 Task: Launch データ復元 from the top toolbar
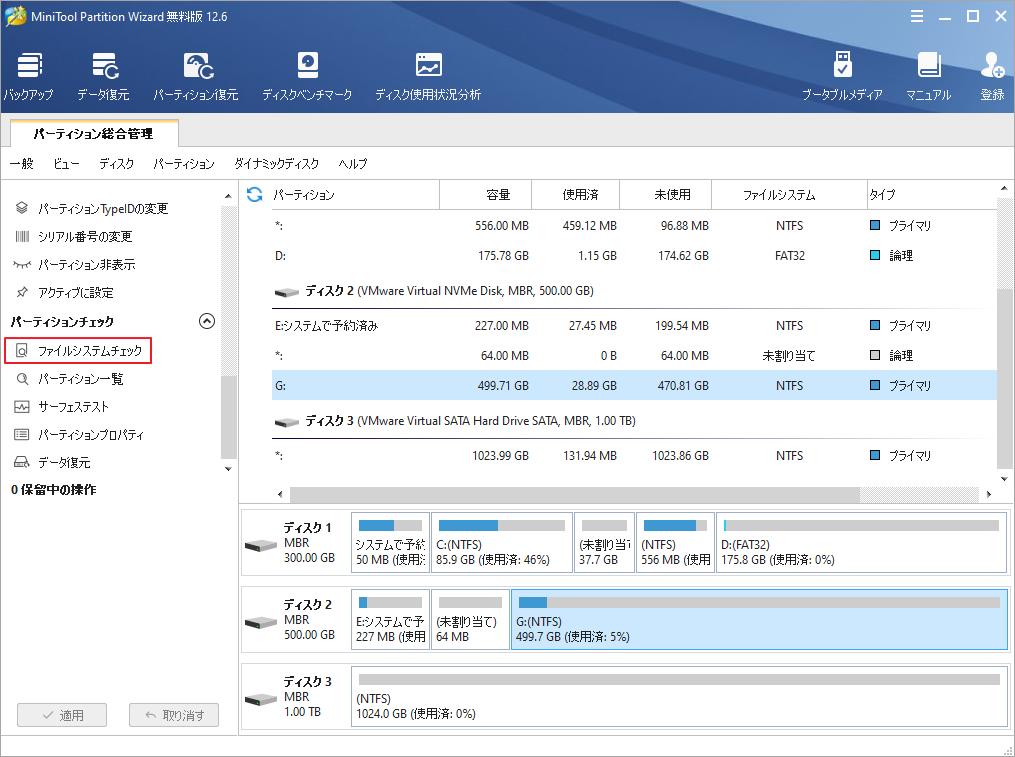click(x=104, y=76)
